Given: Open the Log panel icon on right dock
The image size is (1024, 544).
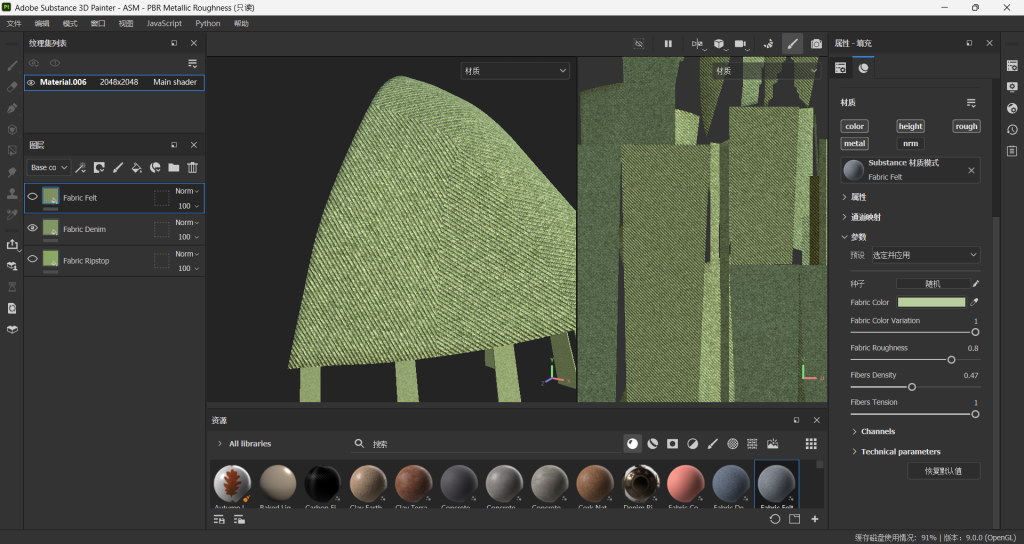Looking at the screenshot, I should tap(1012, 152).
